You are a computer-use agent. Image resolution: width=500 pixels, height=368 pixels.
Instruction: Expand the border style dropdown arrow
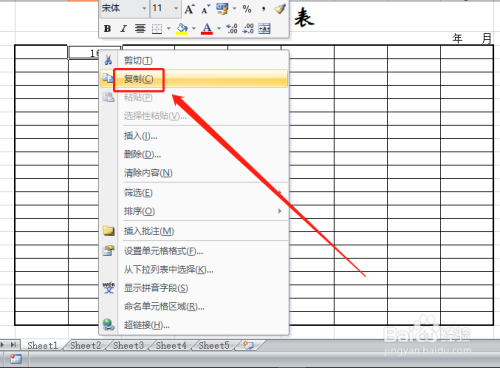tap(168, 29)
